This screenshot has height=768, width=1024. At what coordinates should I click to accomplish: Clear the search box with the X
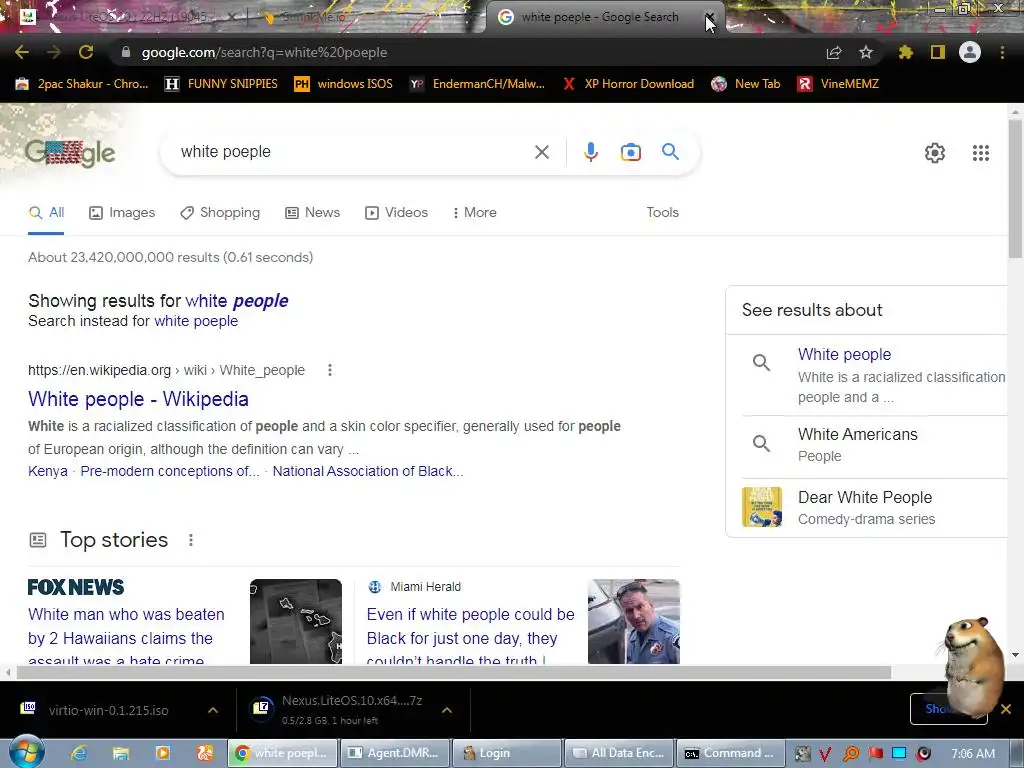click(541, 152)
